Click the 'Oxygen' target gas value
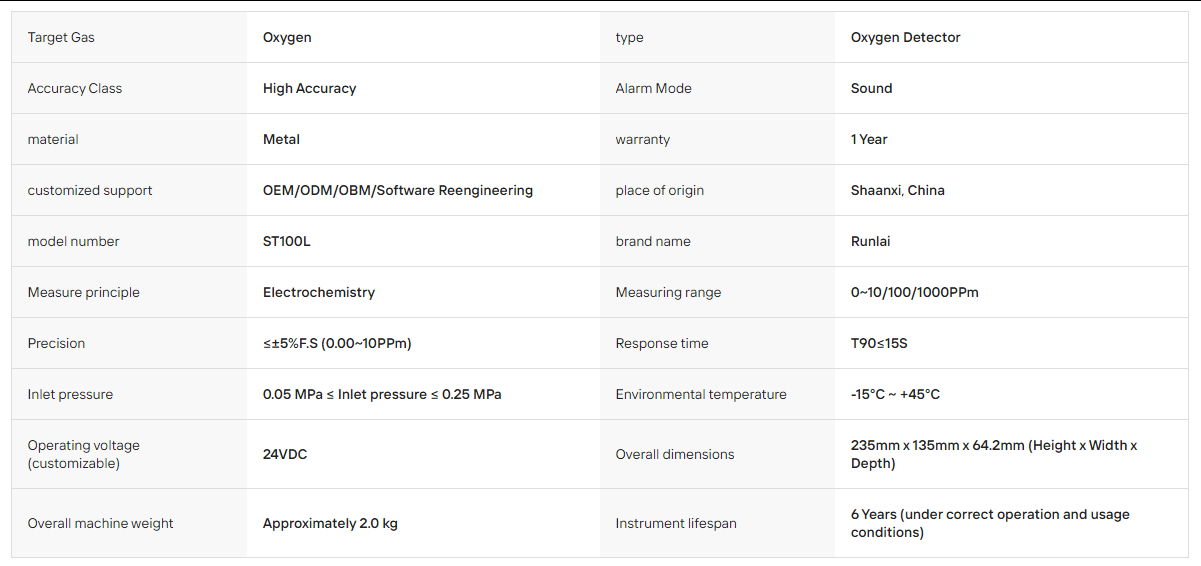Viewport: 1201px width, 566px height. 287,37
